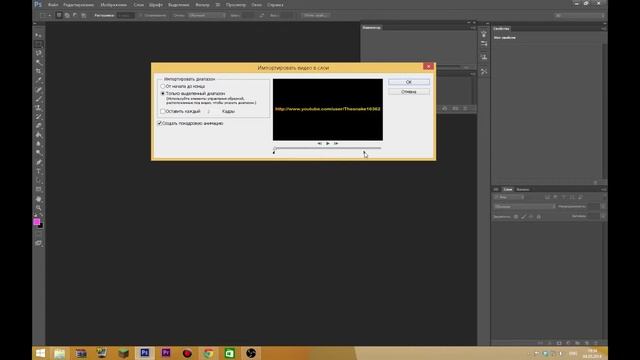640x360 pixels.
Task: Open the Редактирование menu
Action: (79, 5)
